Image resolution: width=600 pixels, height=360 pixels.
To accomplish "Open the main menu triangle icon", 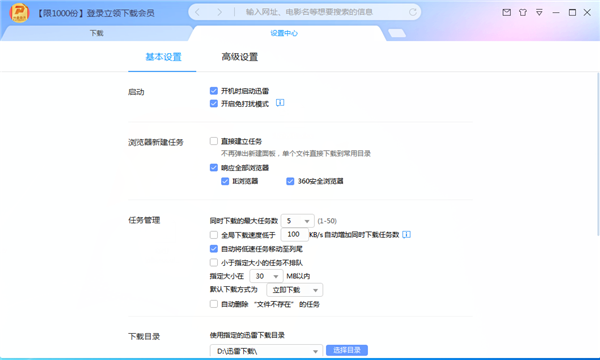I will 539,13.
